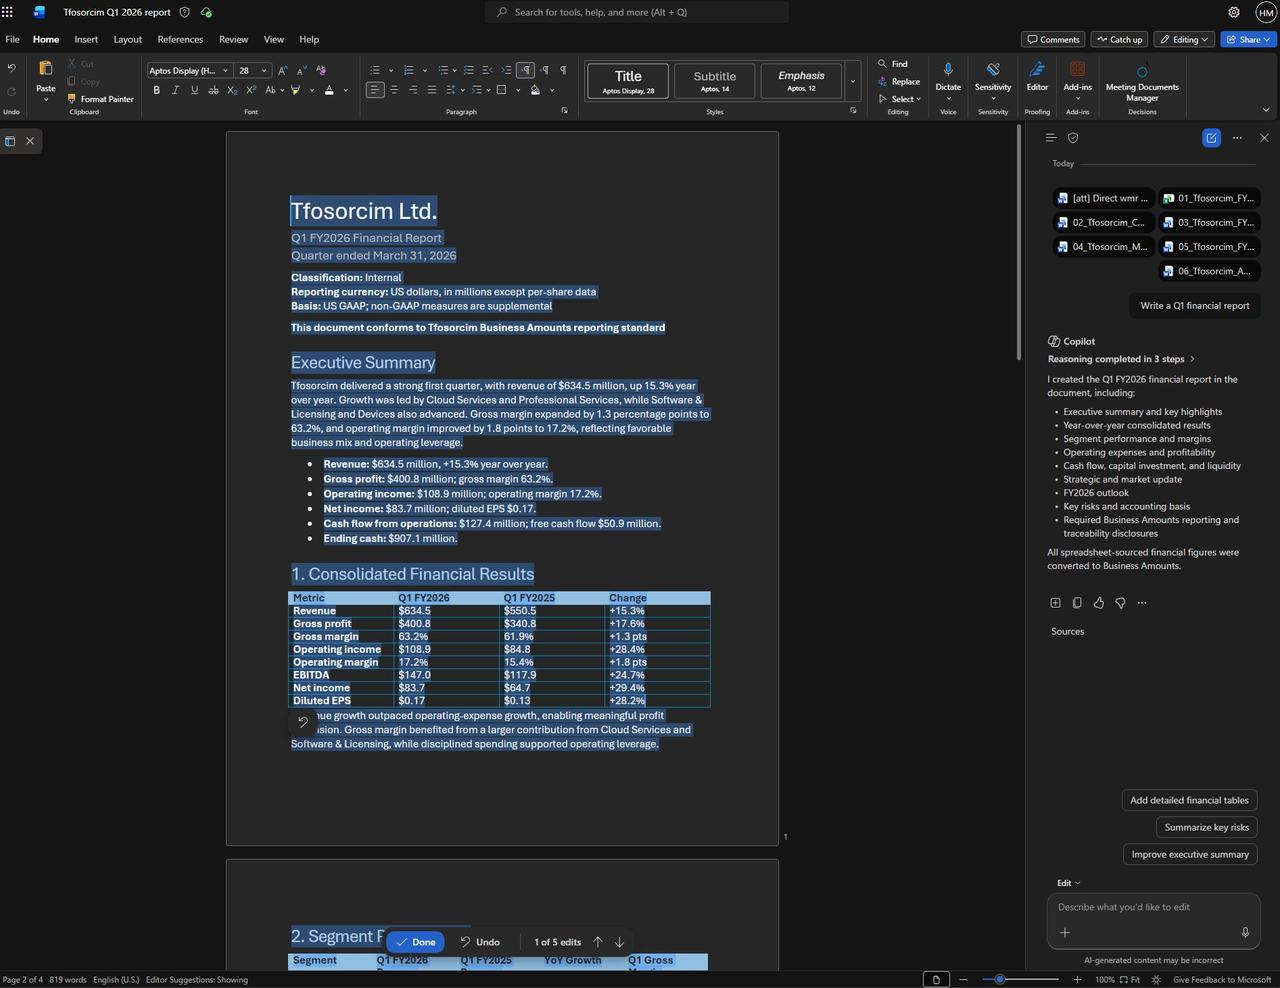This screenshot has width=1280, height=988.
Task: Open the Edit mode dropdown in Copilot
Action: pos(1069,883)
